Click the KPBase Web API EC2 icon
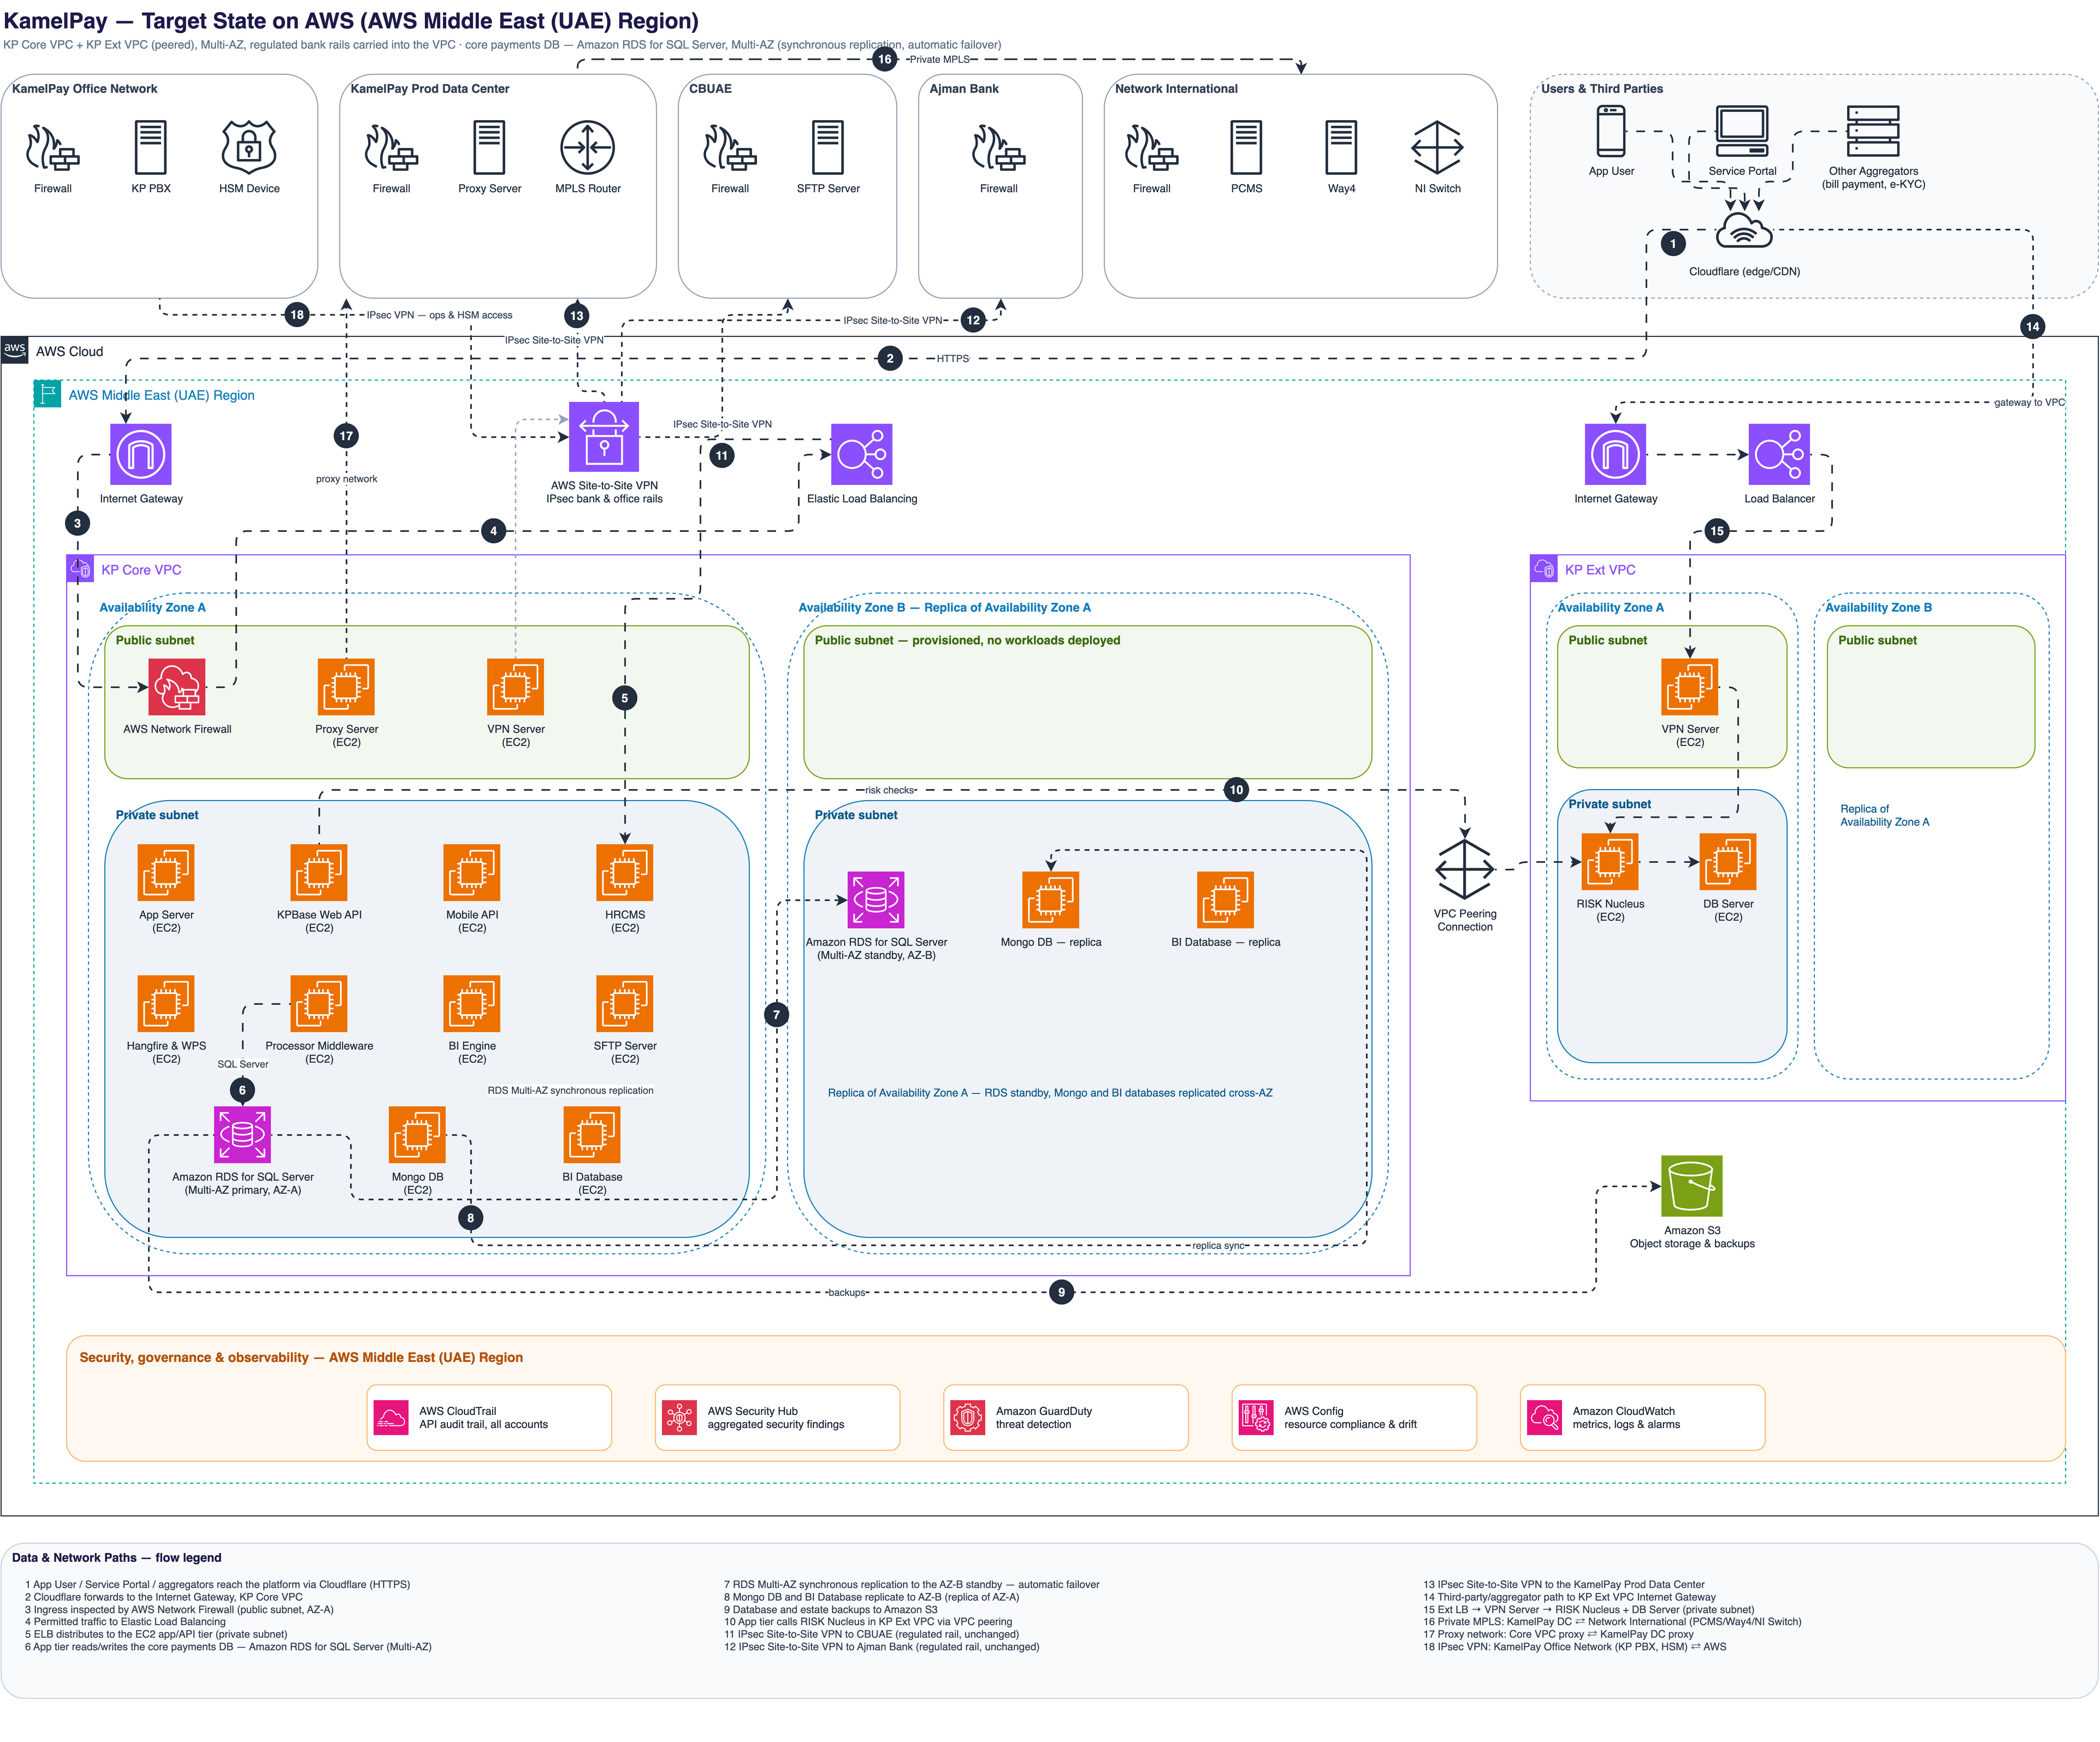The width and height of the screenshot is (2100, 1742). 319,873
